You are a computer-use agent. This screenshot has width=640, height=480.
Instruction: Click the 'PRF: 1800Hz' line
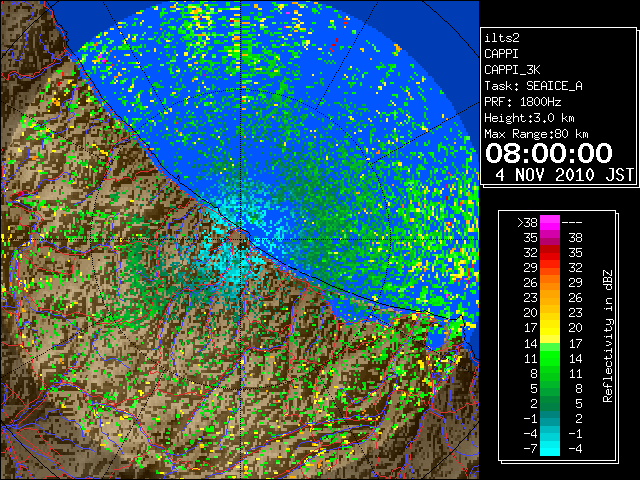pyautogui.click(x=522, y=102)
